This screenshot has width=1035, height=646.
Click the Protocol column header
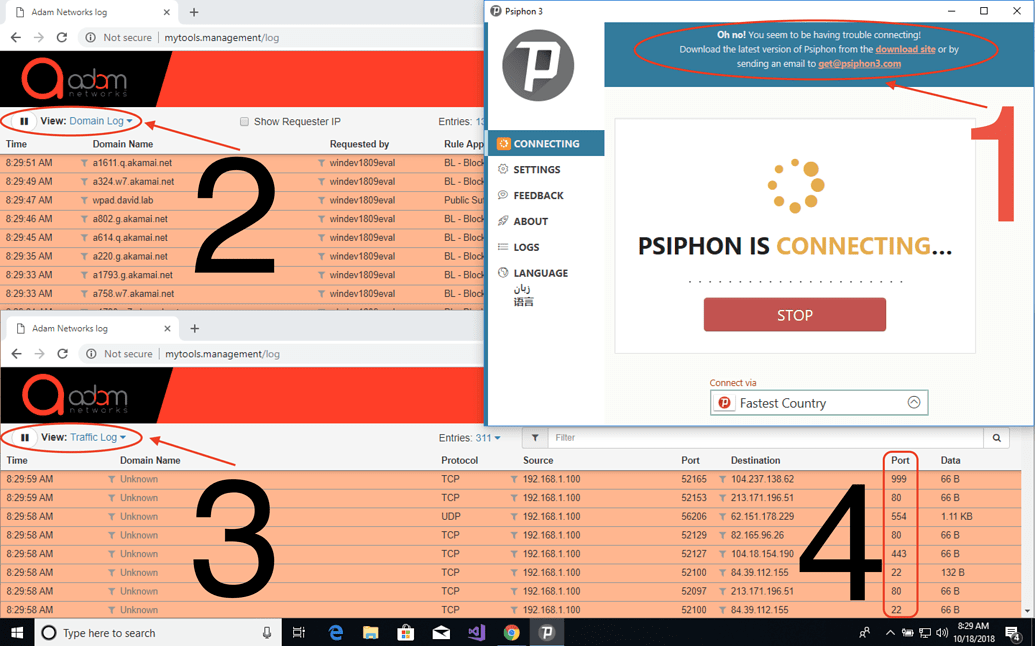[x=459, y=460]
